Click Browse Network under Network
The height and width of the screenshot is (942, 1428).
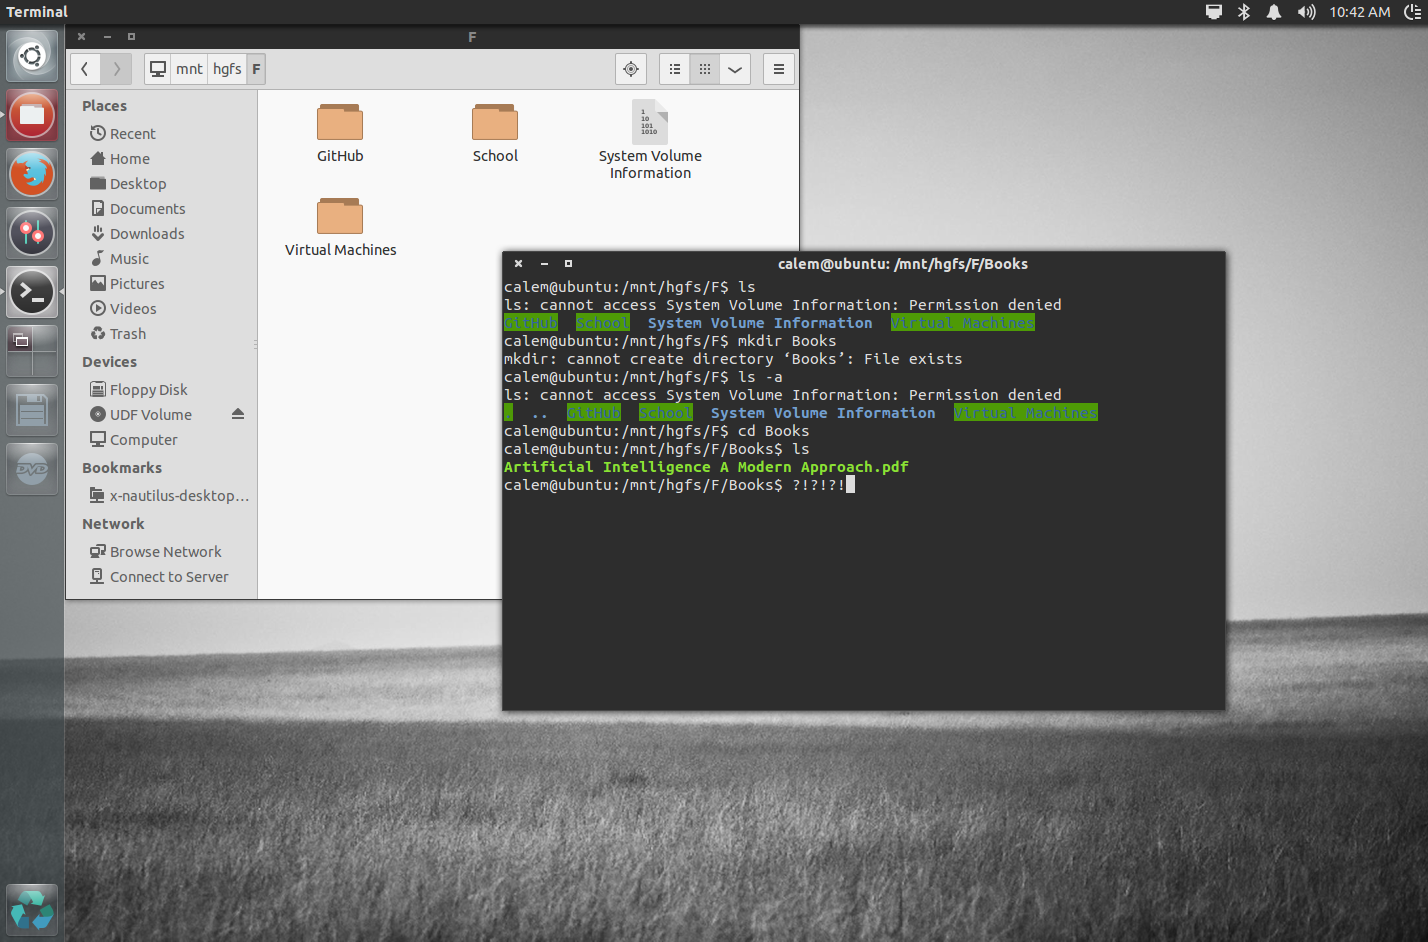pos(164,551)
